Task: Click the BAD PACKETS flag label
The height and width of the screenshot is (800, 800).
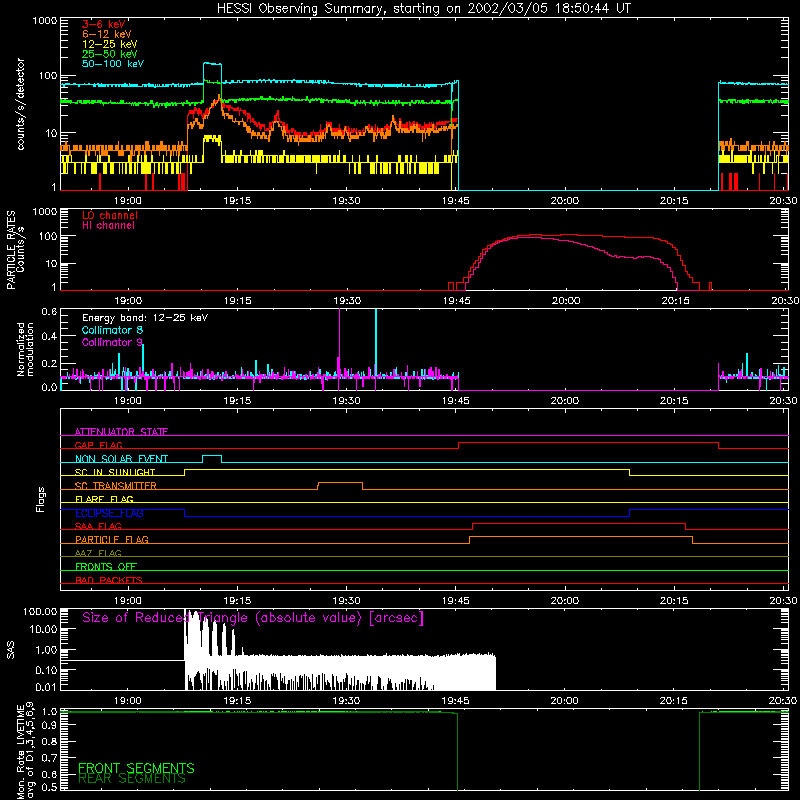Action: (x=109, y=580)
